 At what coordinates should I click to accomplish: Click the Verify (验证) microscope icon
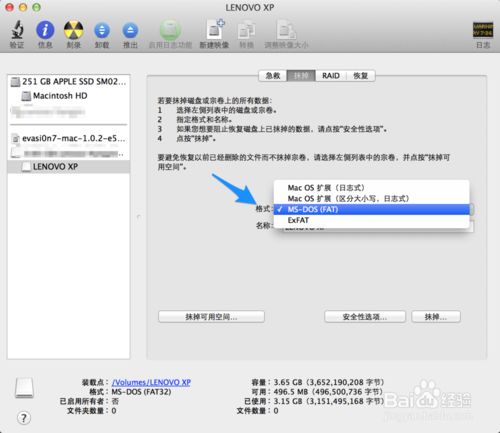[x=17, y=30]
